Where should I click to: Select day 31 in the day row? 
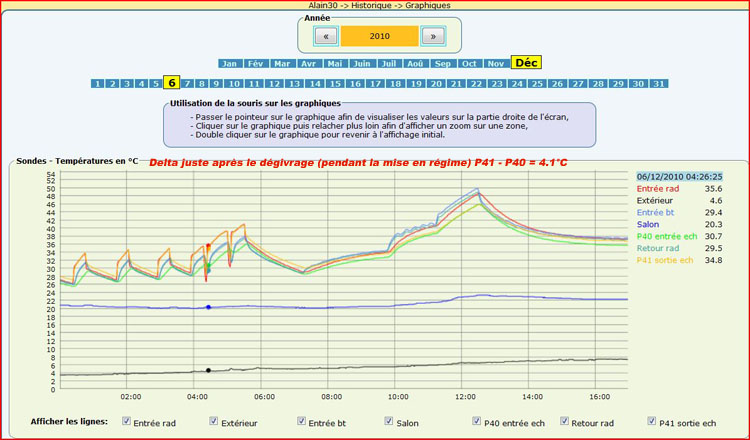659,84
